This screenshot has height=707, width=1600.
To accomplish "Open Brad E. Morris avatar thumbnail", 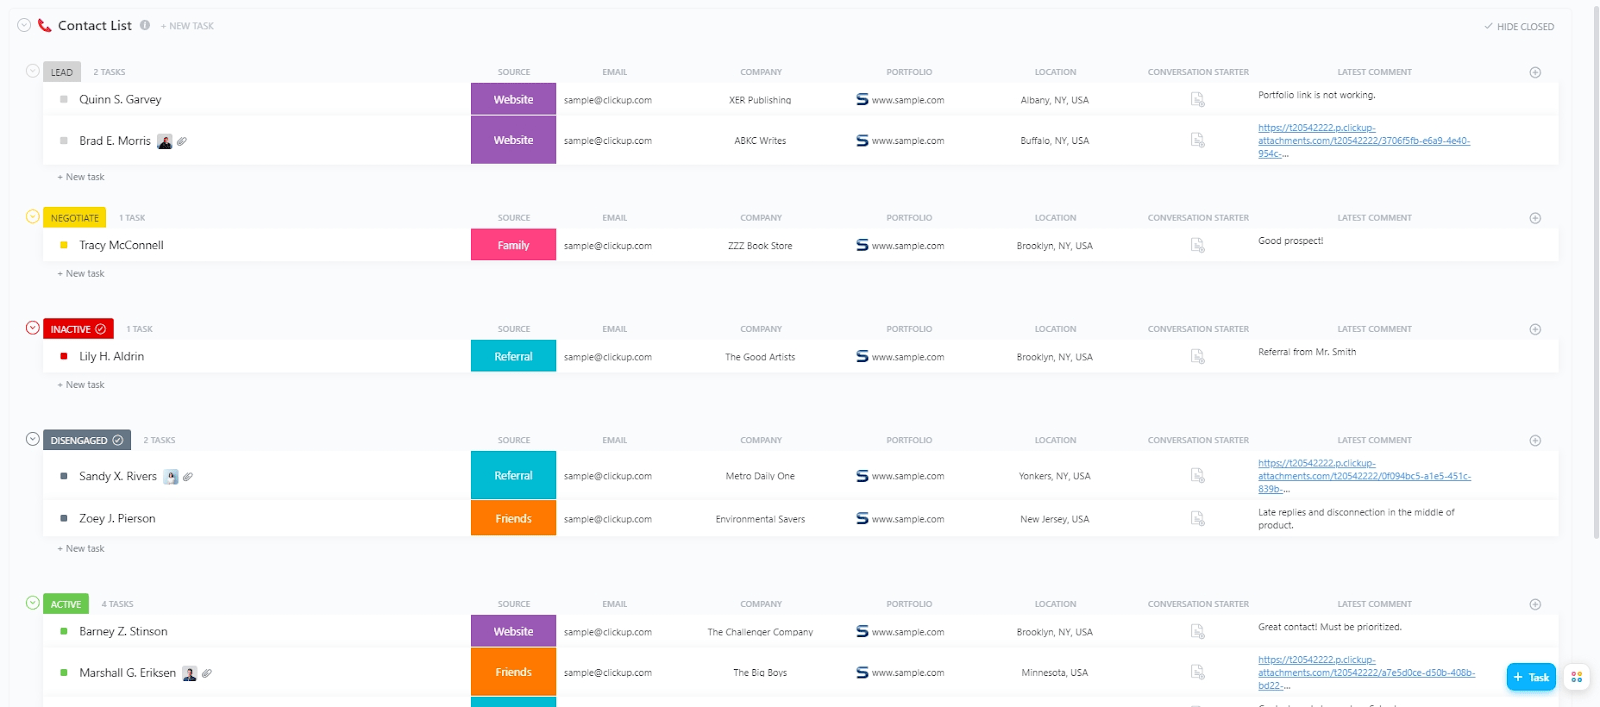I will coord(165,141).
